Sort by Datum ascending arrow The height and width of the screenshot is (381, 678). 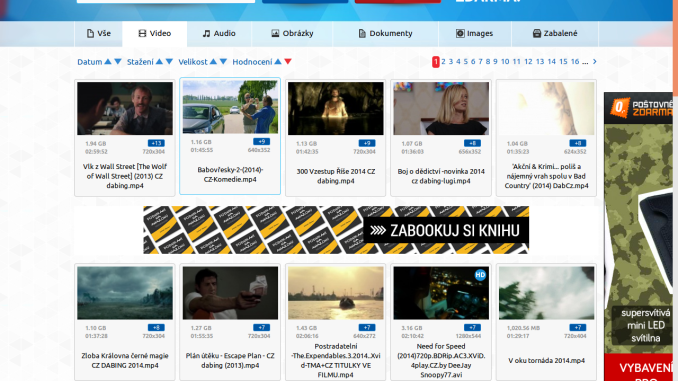coord(108,61)
